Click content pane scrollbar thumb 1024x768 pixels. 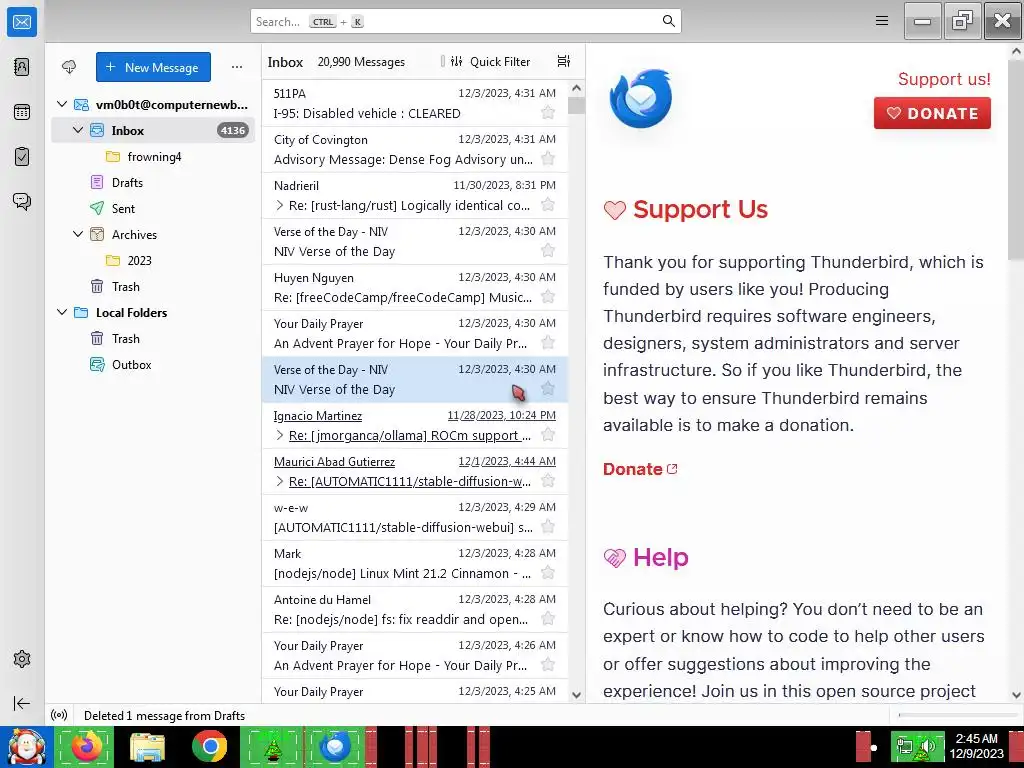click(x=1016, y=160)
